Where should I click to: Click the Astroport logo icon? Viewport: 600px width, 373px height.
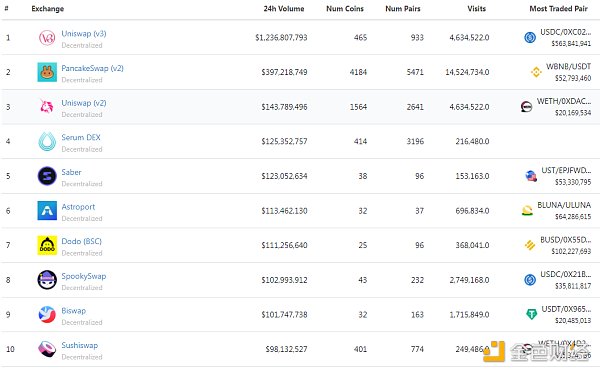coord(47,211)
